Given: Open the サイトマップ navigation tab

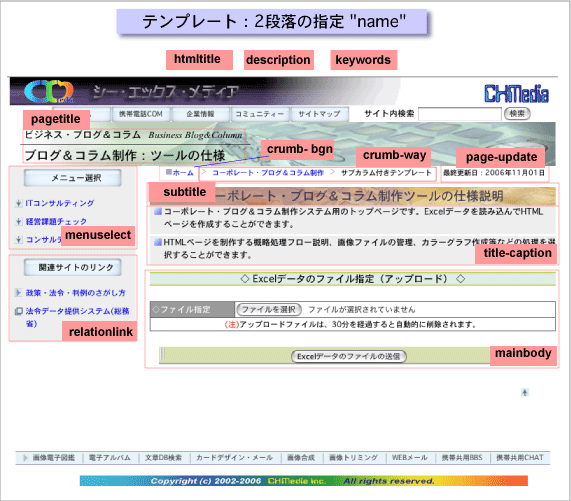Looking at the screenshot, I should [319, 114].
